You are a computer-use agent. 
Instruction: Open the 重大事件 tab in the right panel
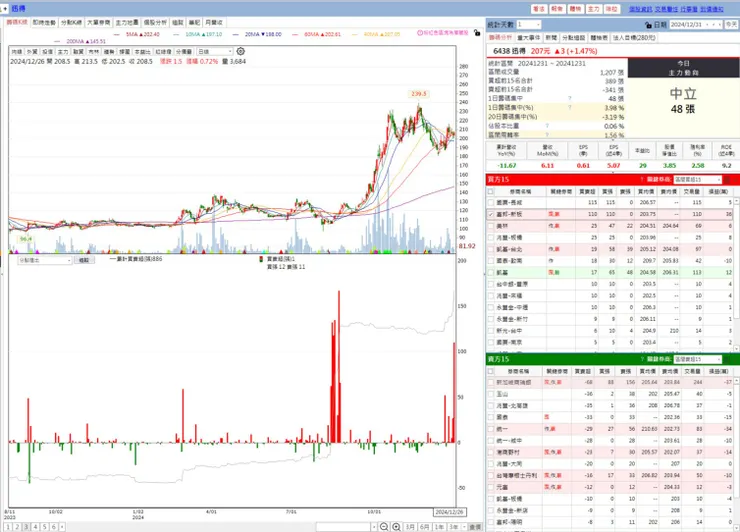click(x=529, y=38)
